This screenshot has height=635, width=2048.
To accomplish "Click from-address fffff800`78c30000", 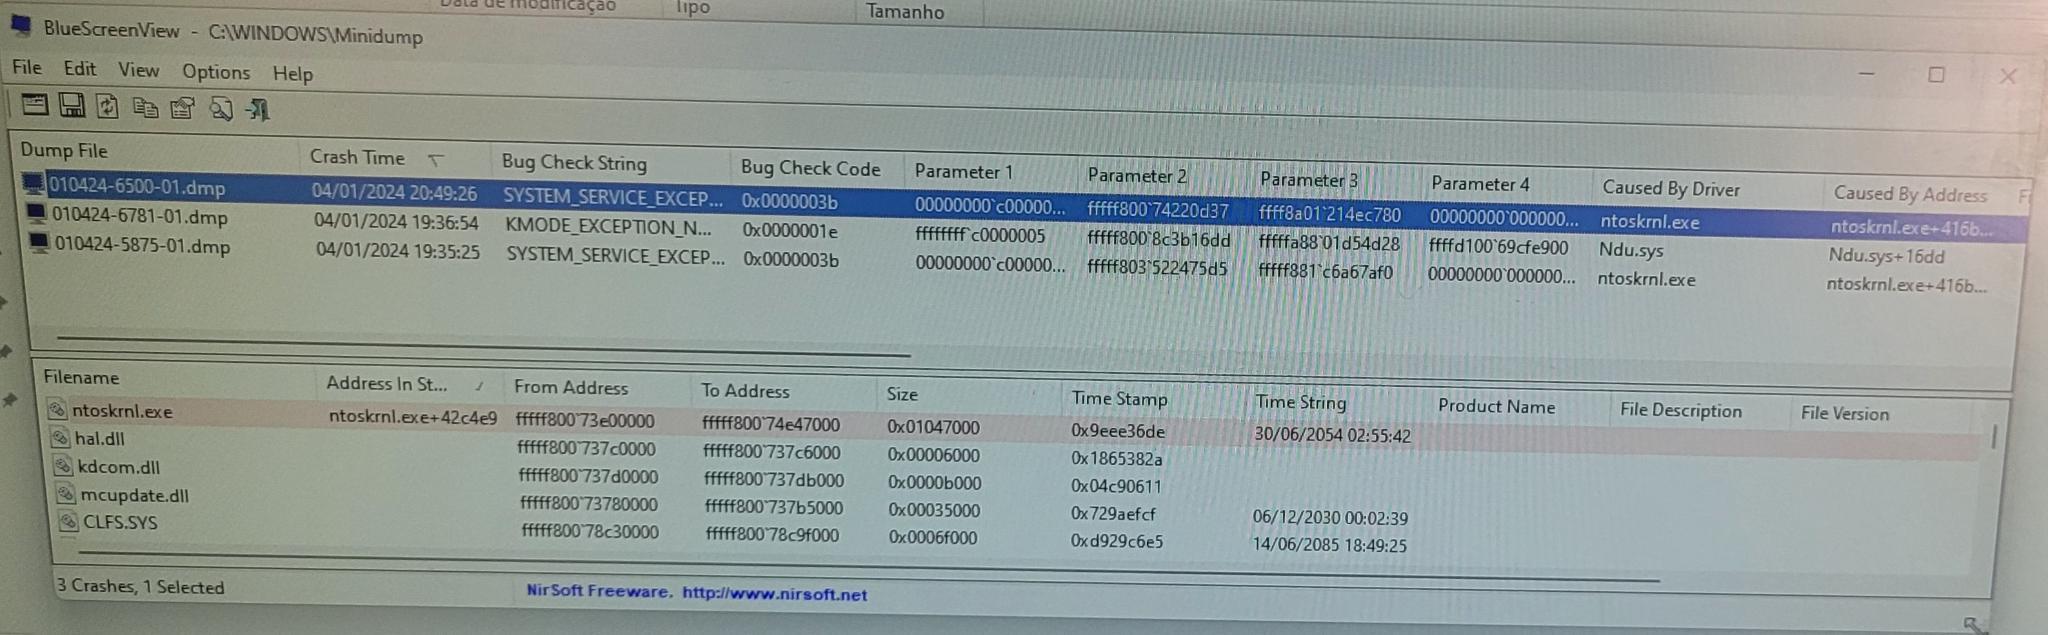I will tap(590, 531).
